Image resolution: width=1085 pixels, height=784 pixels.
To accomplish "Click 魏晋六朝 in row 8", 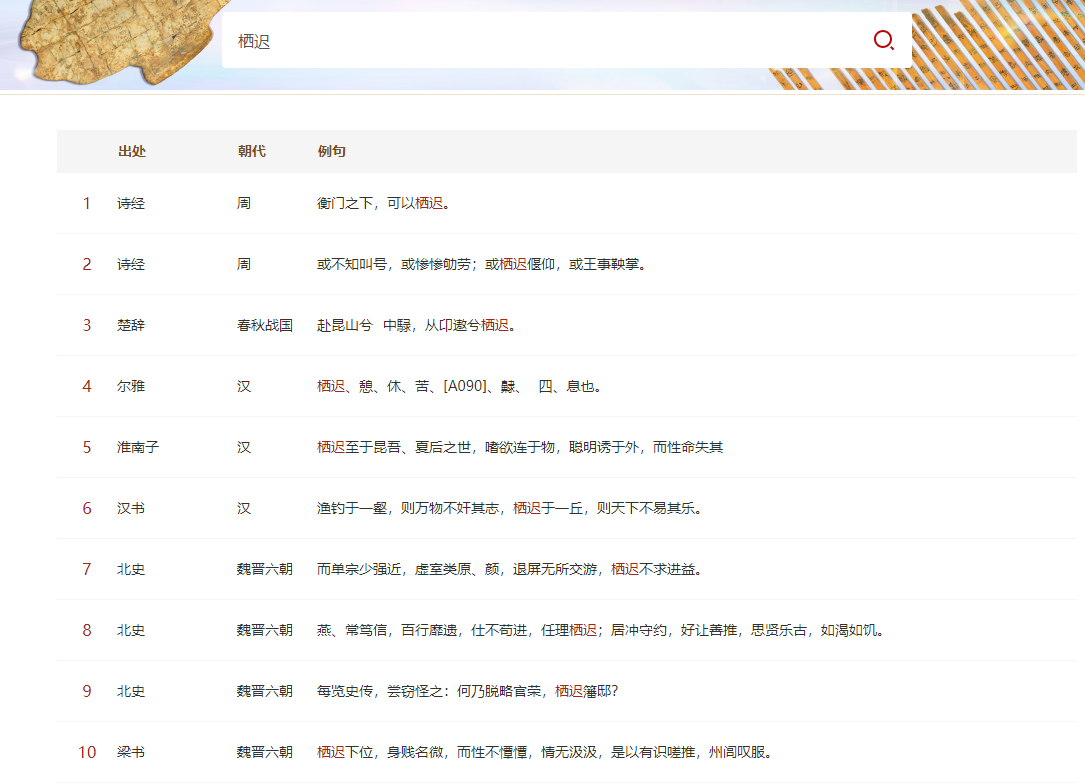I will coord(264,630).
